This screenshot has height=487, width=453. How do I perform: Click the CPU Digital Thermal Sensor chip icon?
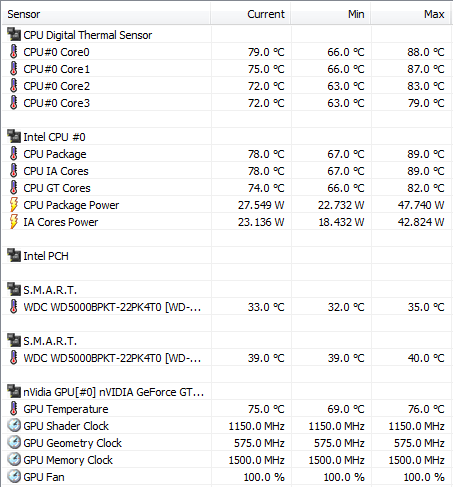coord(14,34)
